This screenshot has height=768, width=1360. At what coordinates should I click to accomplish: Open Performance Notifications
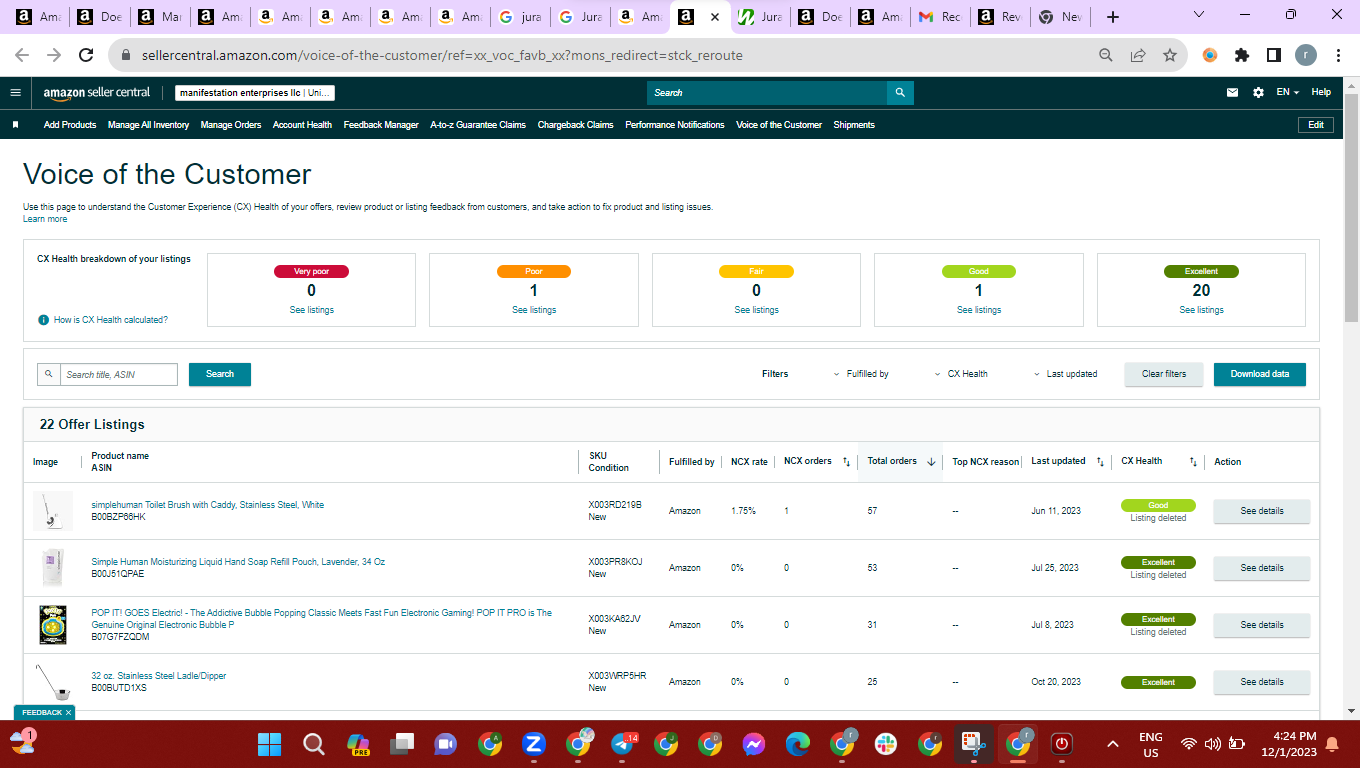[x=675, y=125]
